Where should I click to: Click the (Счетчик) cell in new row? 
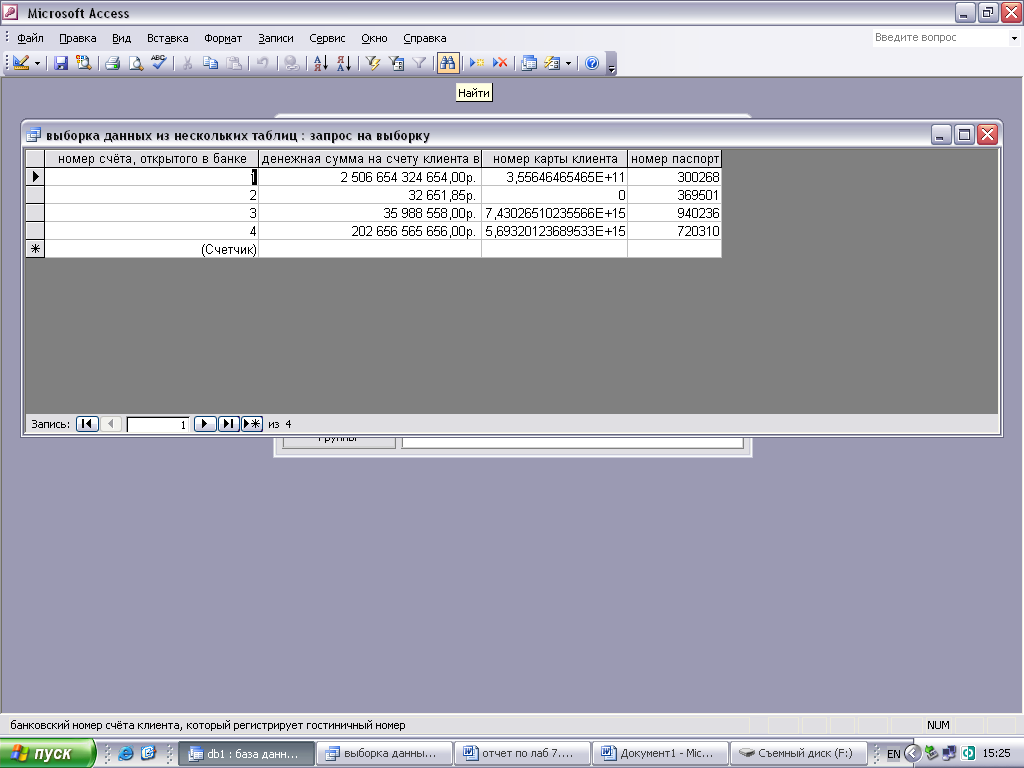(152, 249)
